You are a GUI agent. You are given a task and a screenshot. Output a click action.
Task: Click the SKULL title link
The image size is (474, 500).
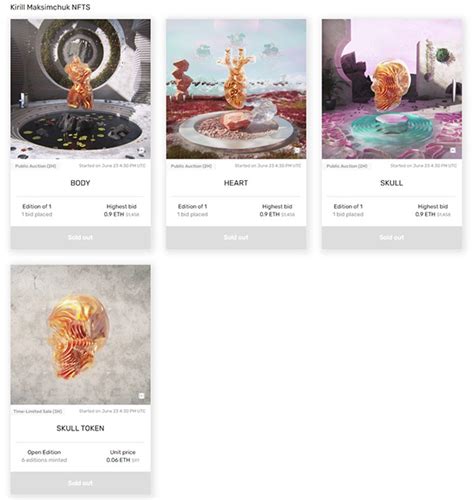point(392,183)
